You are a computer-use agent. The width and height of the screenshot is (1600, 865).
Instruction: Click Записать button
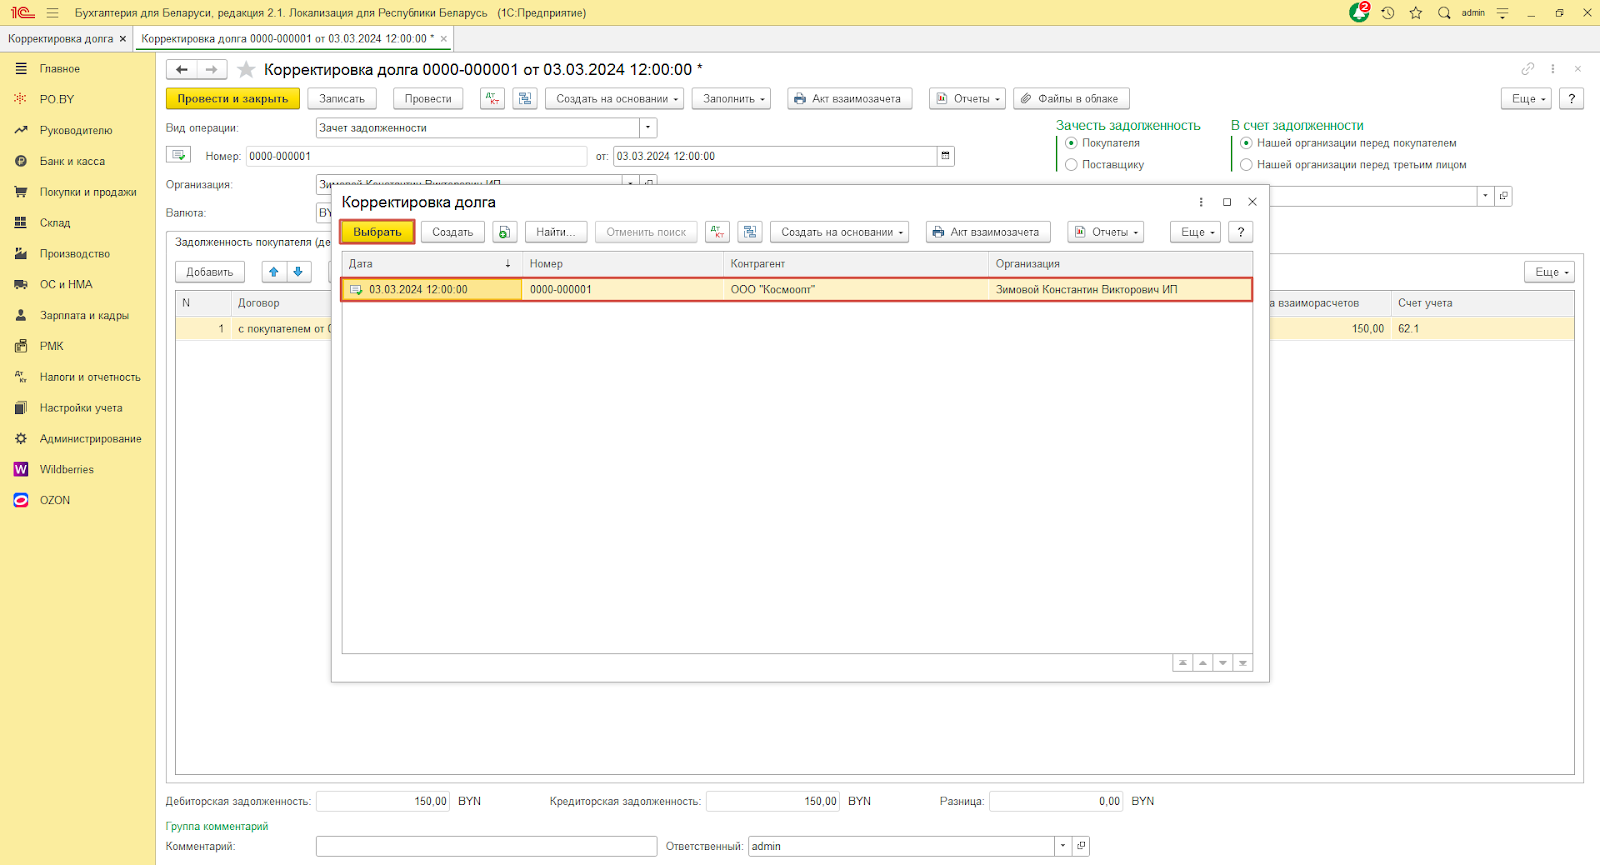342,99
